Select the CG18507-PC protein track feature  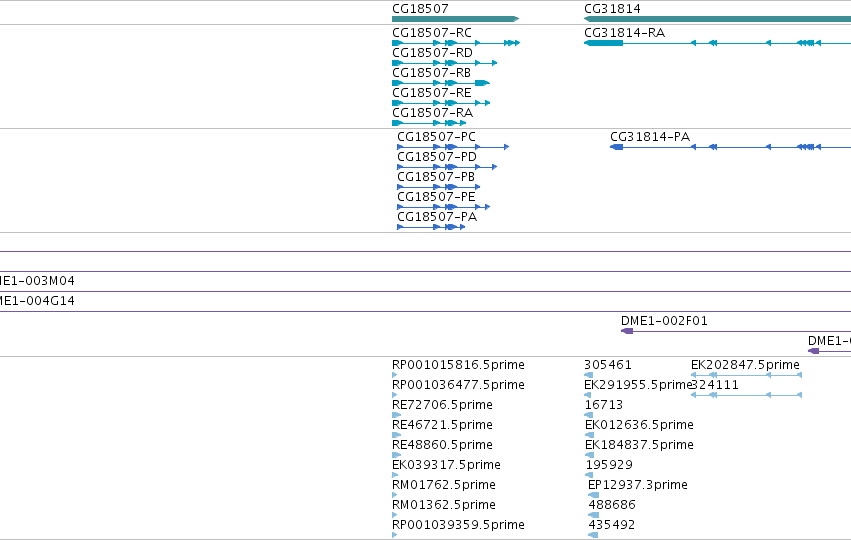(x=453, y=147)
